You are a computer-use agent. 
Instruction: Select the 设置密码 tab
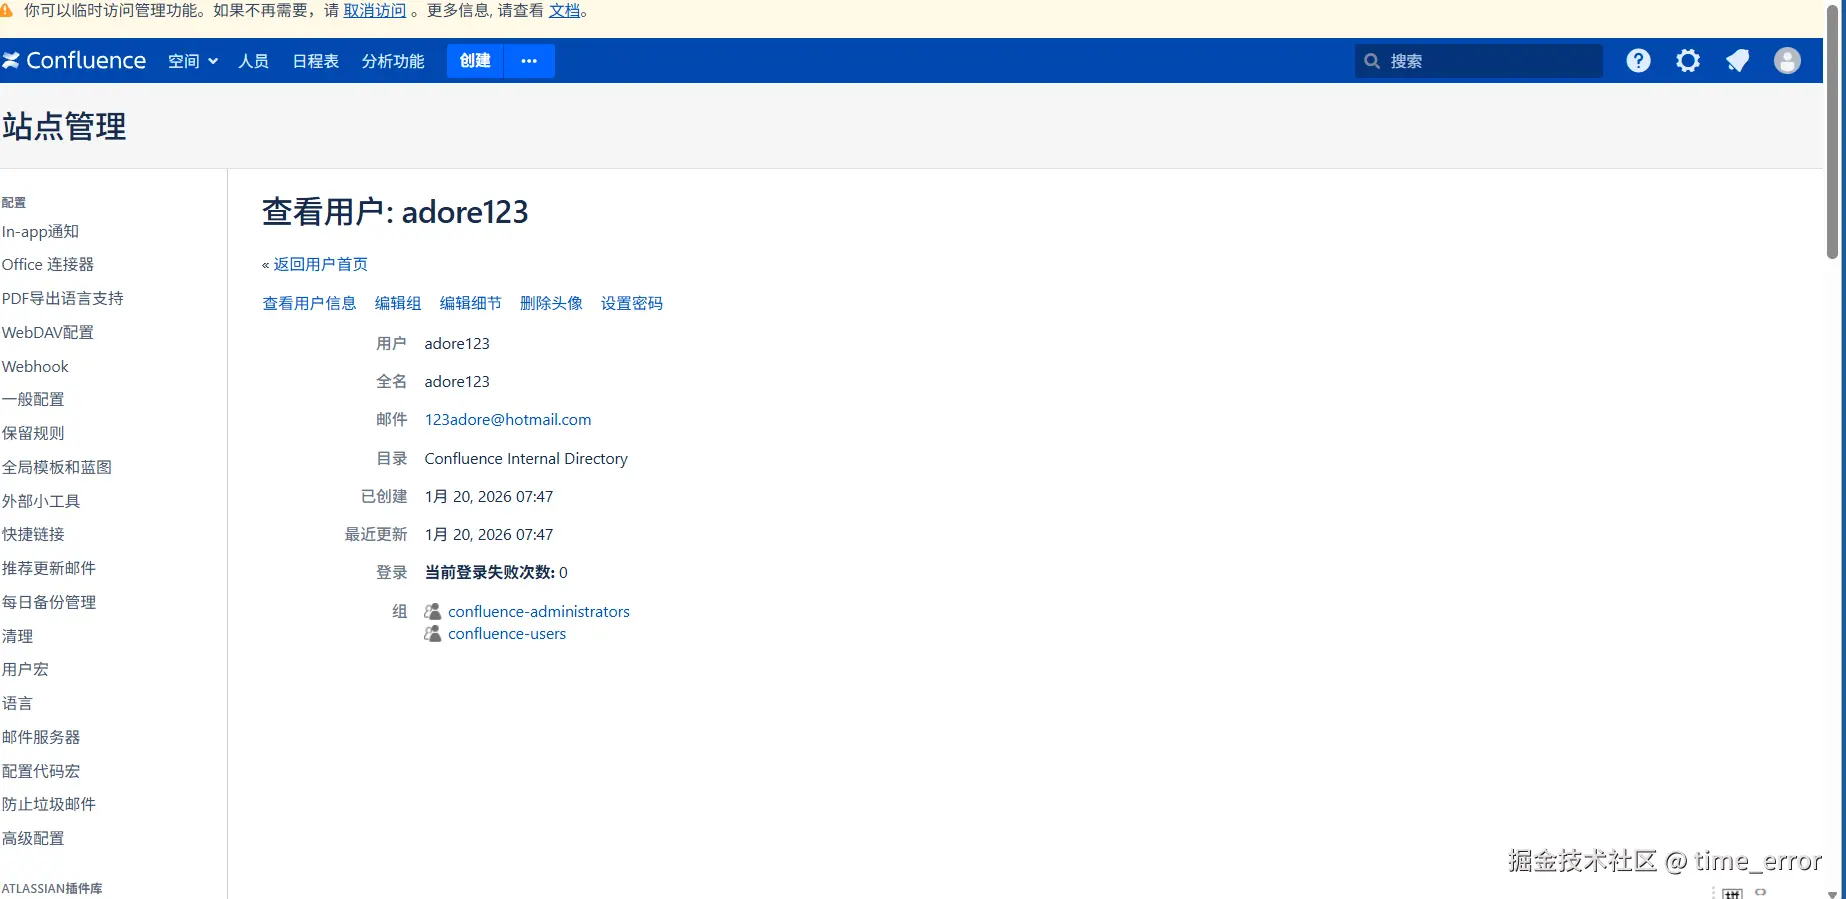632,303
